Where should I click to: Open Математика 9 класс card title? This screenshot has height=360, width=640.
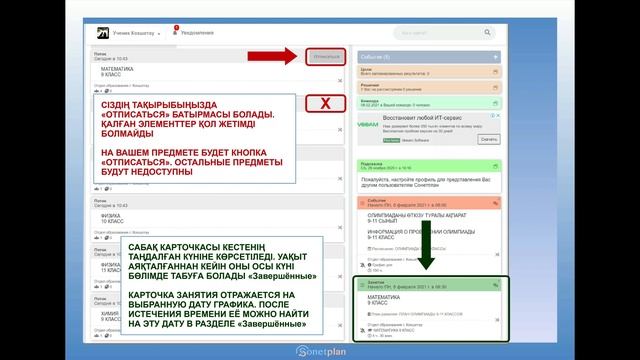(x=117, y=72)
